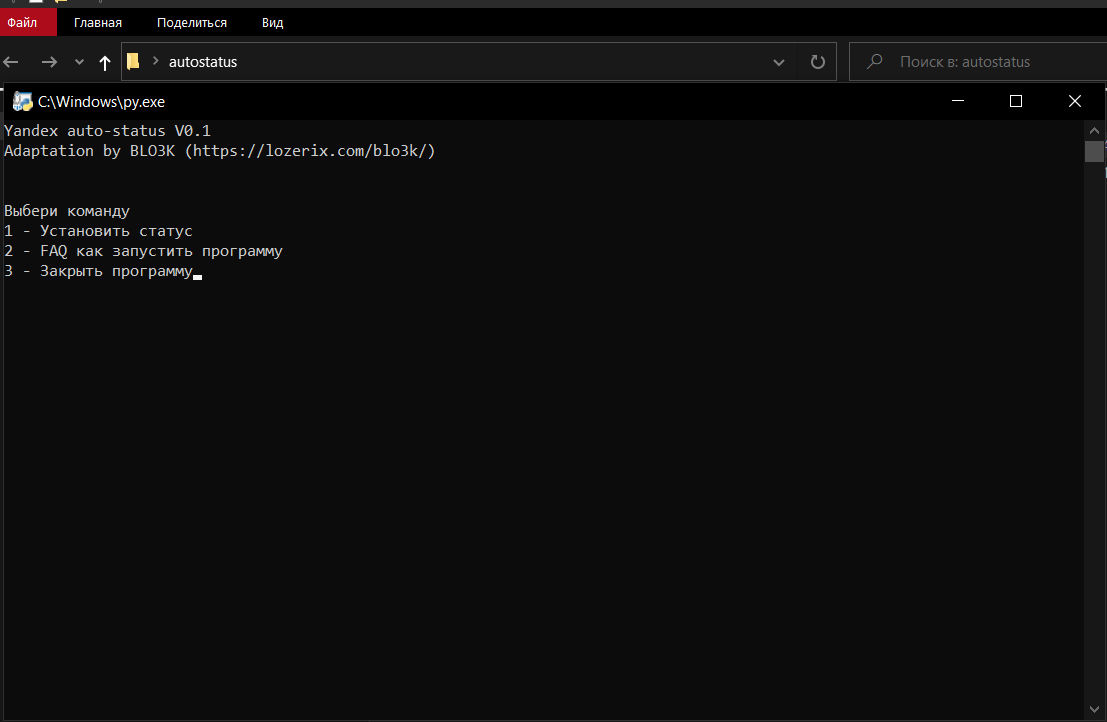Click the console scrollbar down arrow

1094,709
